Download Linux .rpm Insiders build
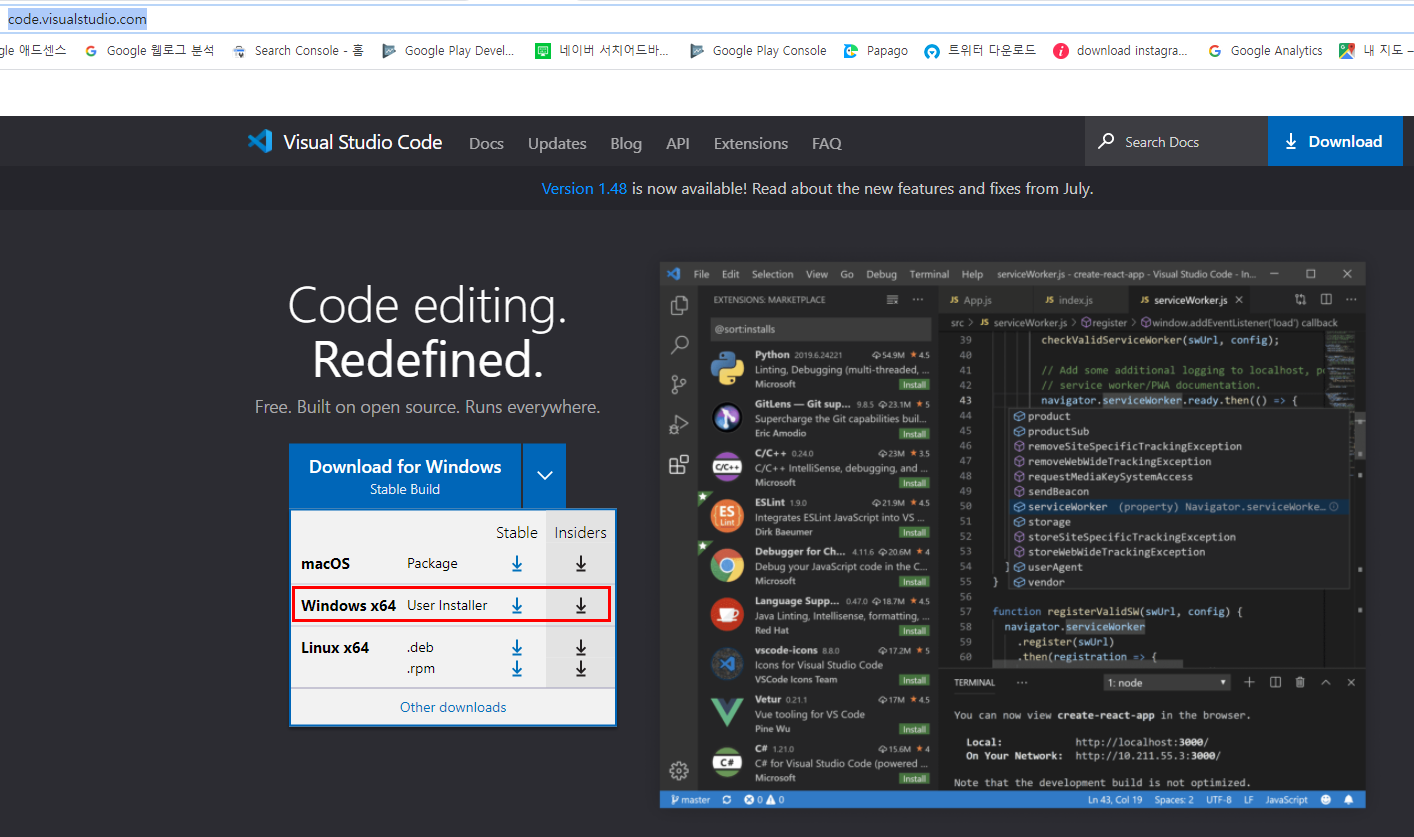Image resolution: width=1414 pixels, height=837 pixels. tap(581, 668)
